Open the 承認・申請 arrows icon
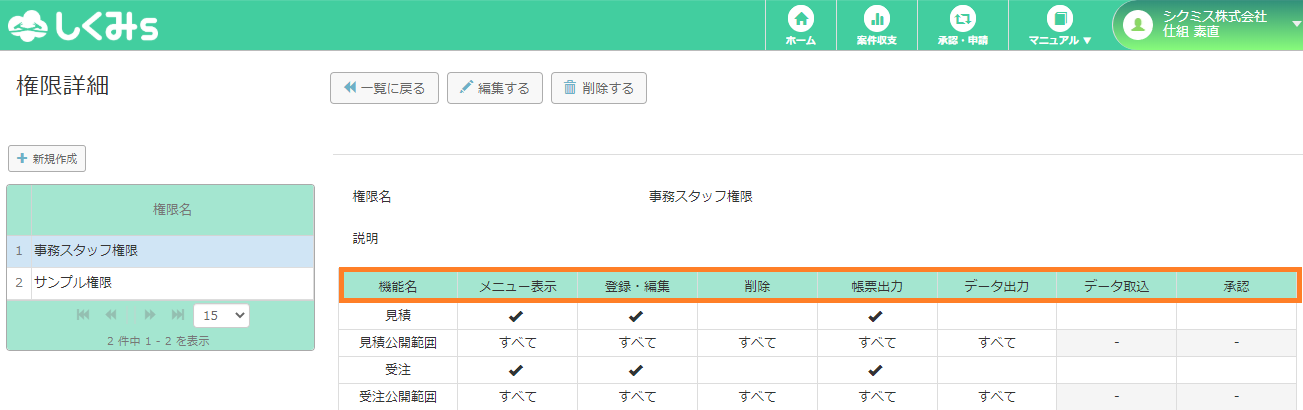 962,19
